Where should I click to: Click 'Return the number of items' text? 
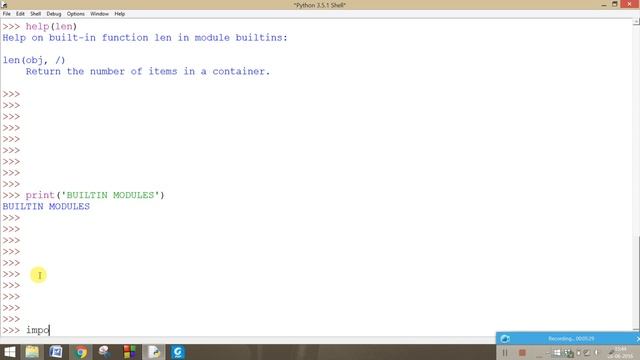(148, 71)
